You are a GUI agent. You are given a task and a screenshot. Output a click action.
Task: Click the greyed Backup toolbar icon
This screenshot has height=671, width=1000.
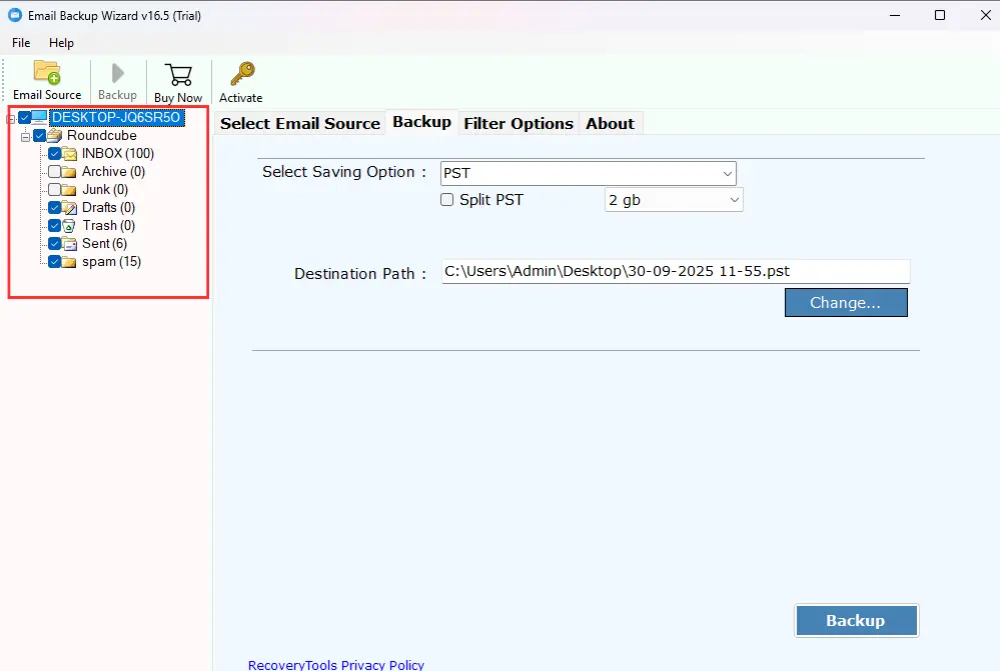[117, 75]
